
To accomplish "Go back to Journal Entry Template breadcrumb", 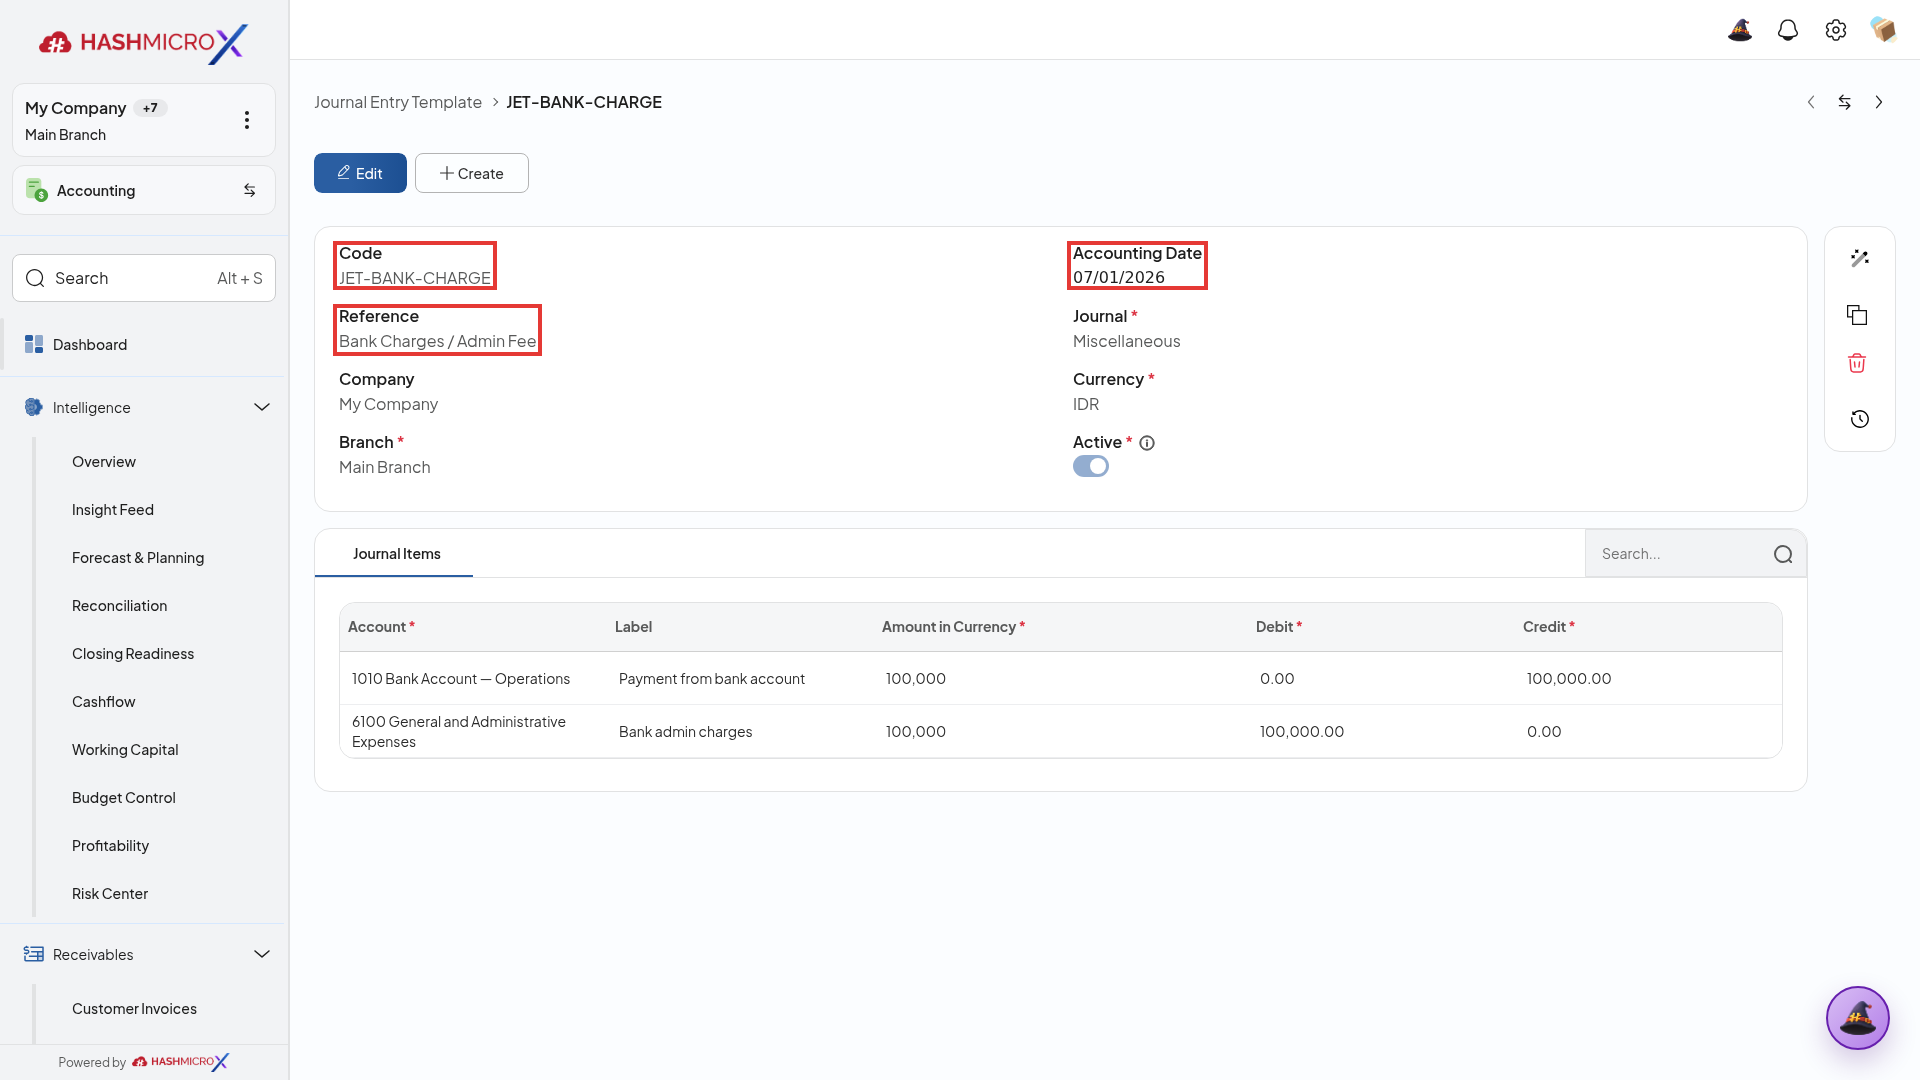I will click(x=398, y=102).
